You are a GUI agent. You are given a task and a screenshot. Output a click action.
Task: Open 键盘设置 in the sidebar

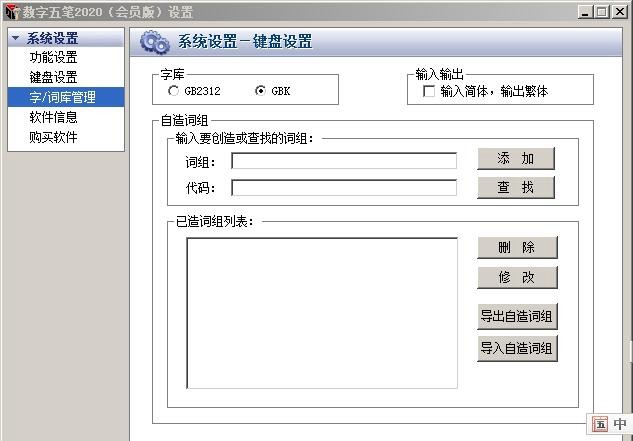click(53, 77)
